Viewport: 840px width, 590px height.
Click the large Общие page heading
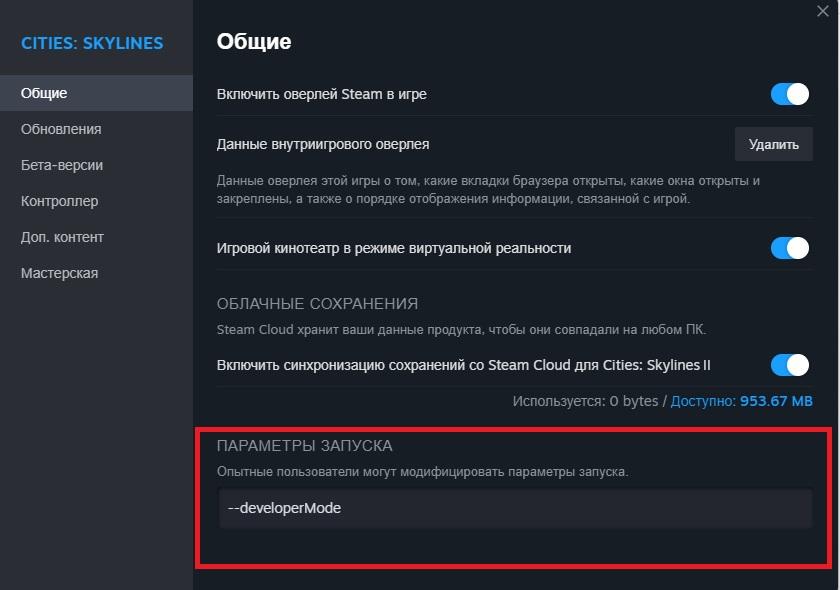254,42
